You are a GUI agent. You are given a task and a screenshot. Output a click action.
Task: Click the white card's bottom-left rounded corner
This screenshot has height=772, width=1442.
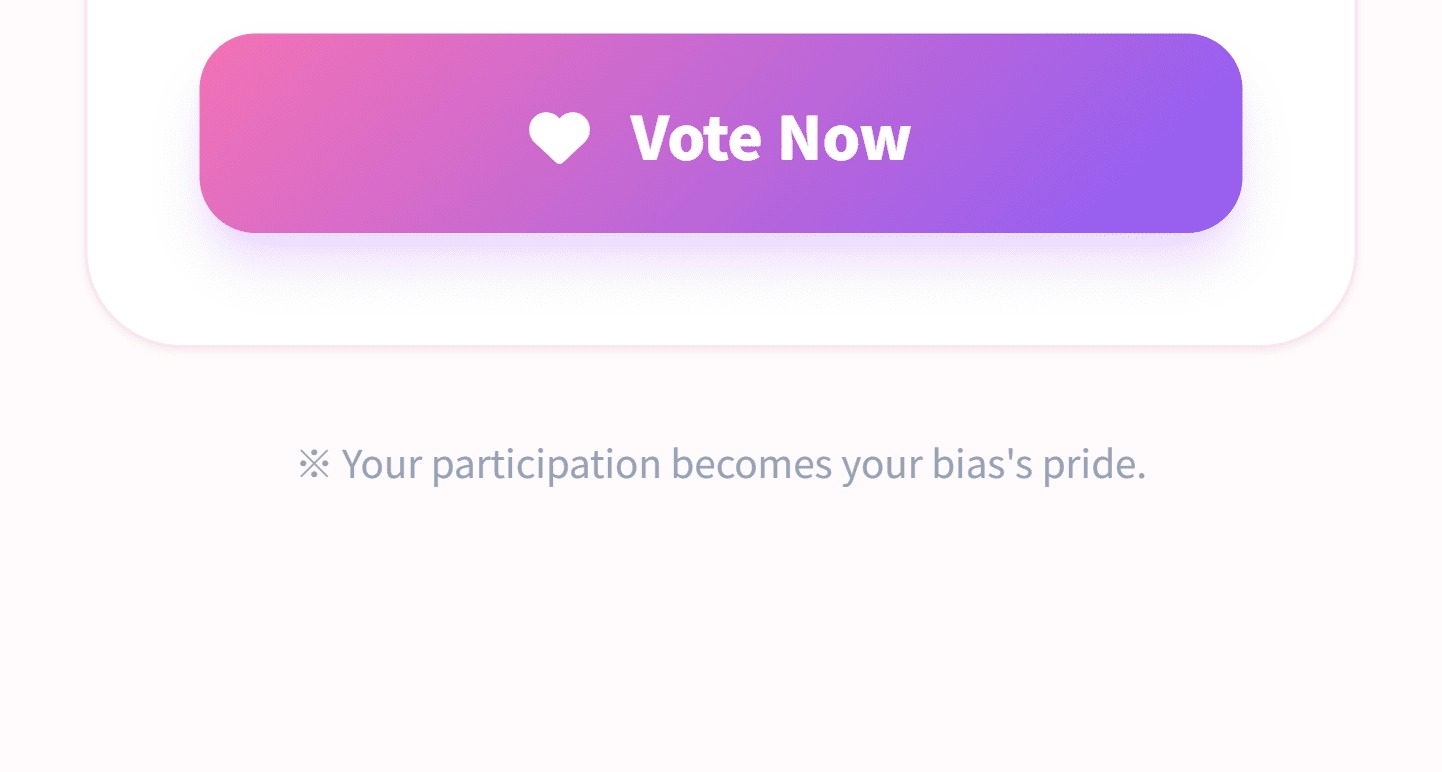pyautogui.click(x=125, y=305)
